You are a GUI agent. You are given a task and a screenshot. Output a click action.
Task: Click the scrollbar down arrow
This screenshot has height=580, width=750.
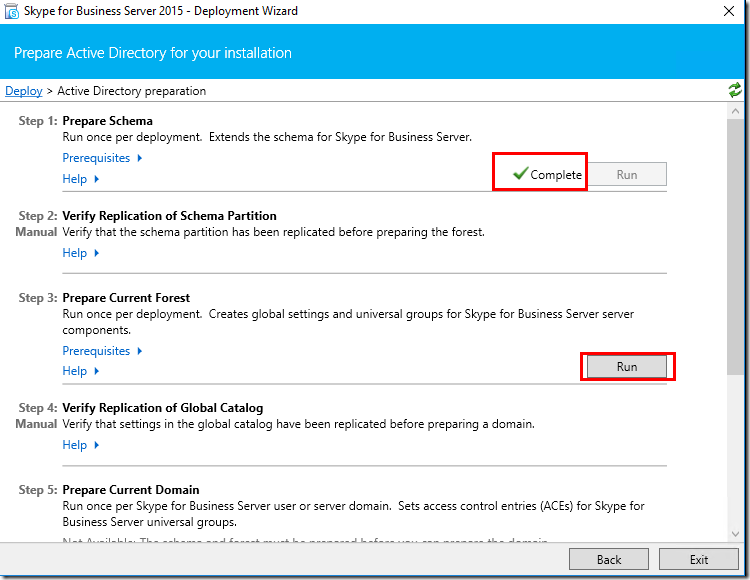[735, 534]
